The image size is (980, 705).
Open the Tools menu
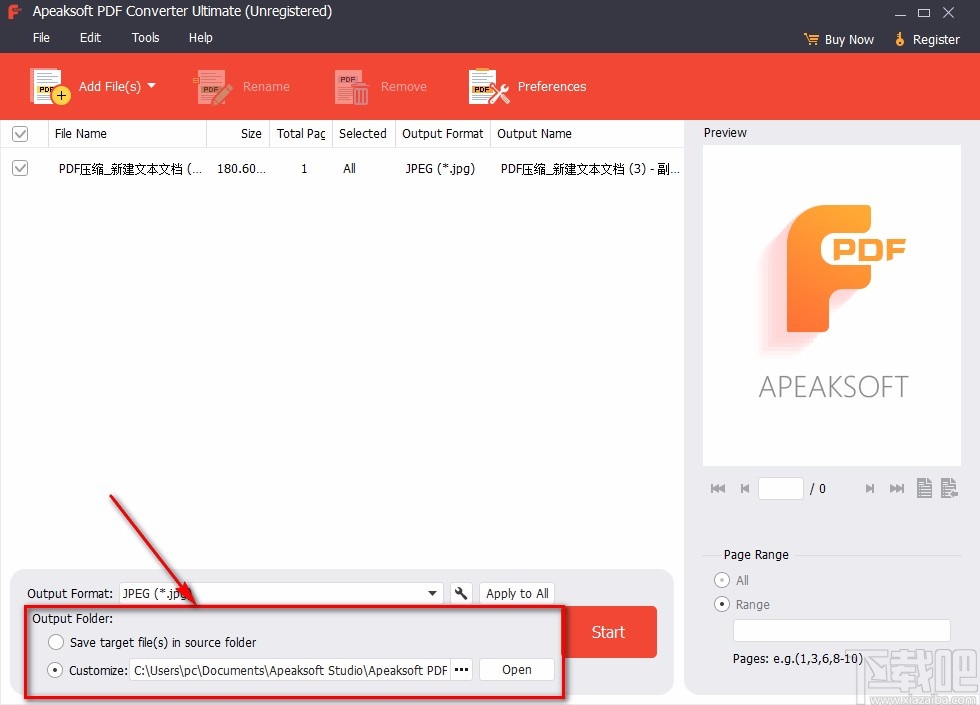click(145, 37)
